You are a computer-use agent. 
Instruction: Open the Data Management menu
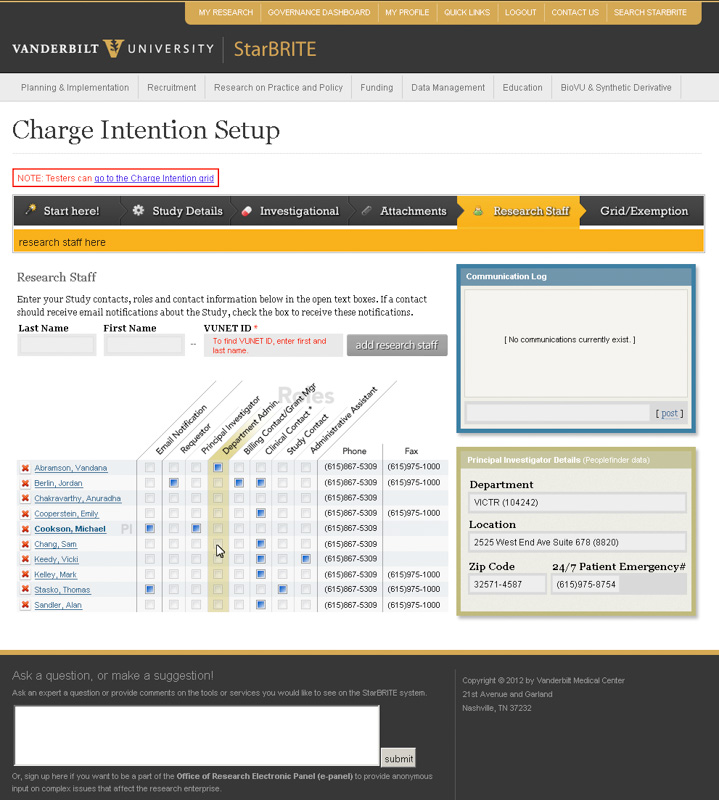[448, 87]
